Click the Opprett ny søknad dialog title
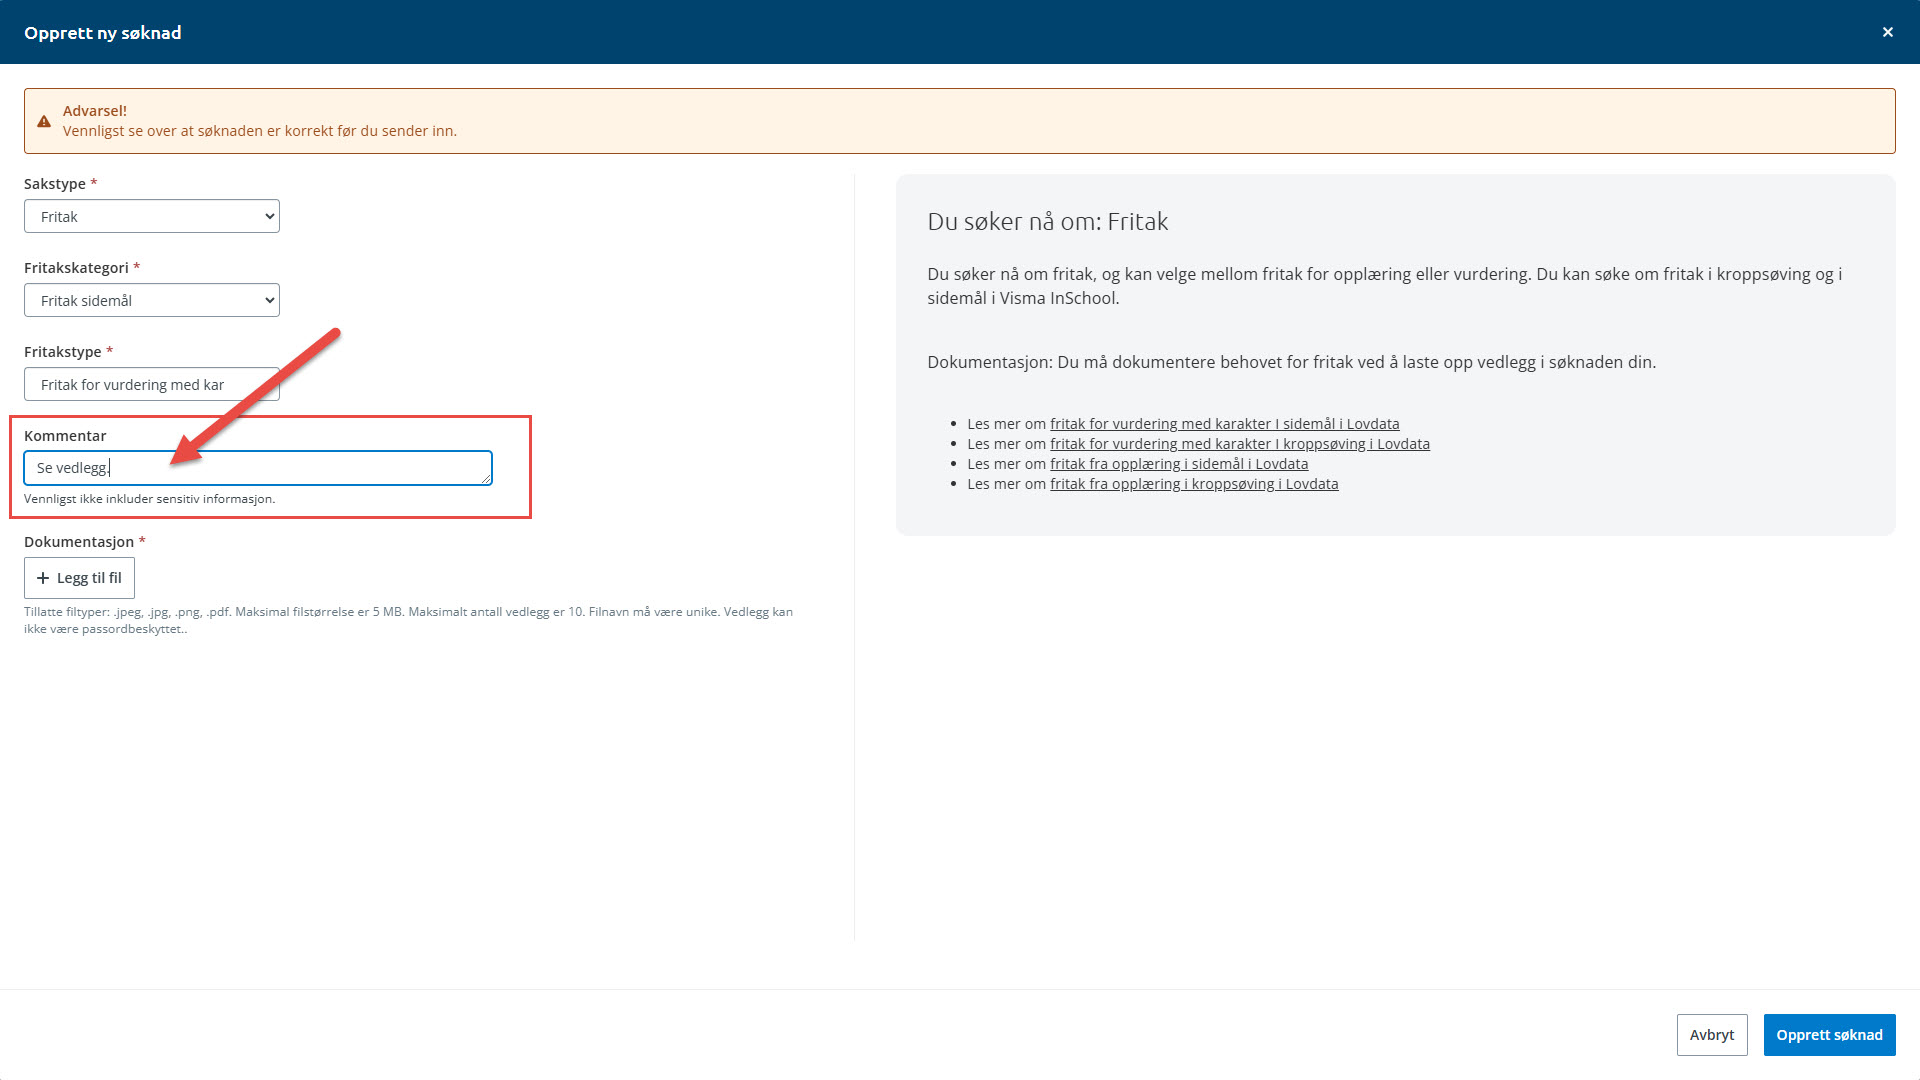This screenshot has width=1920, height=1080. pyautogui.click(x=103, y=32)
